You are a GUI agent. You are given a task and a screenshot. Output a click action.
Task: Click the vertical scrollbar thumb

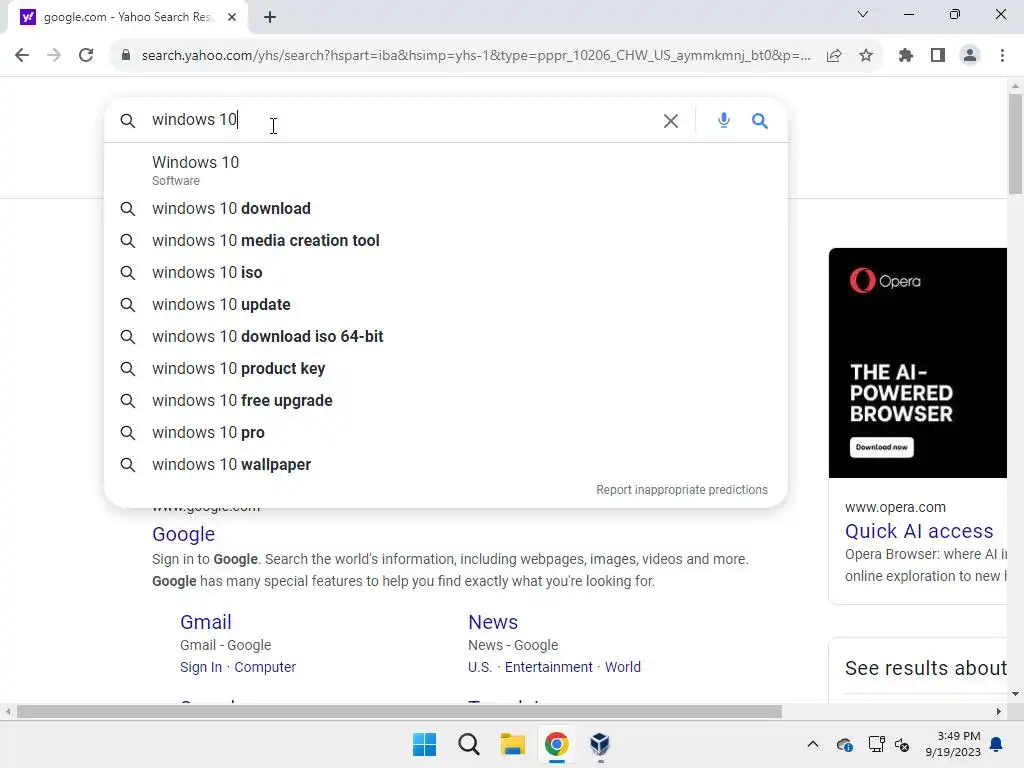click(1015, 144)
